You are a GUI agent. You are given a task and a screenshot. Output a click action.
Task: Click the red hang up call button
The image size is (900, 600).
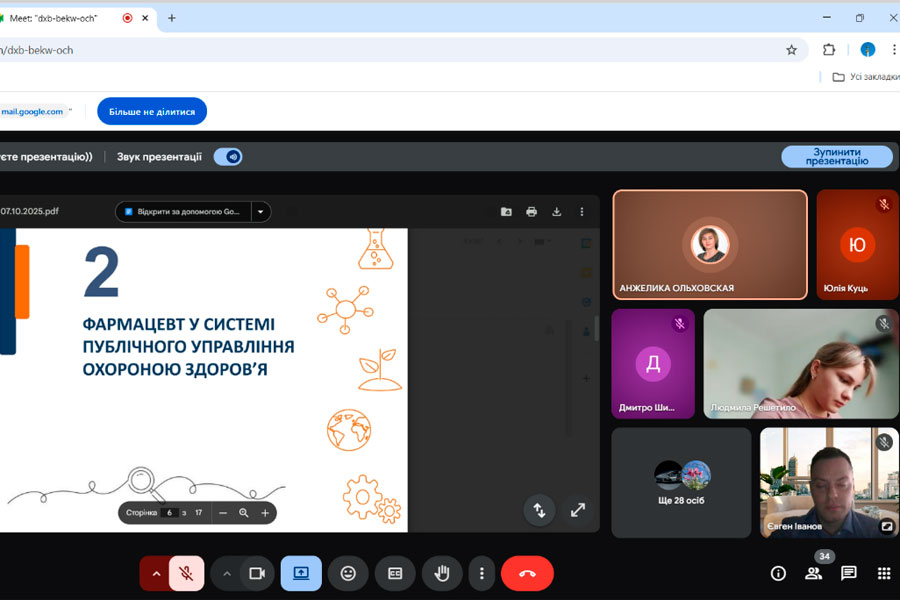point(527,573)
